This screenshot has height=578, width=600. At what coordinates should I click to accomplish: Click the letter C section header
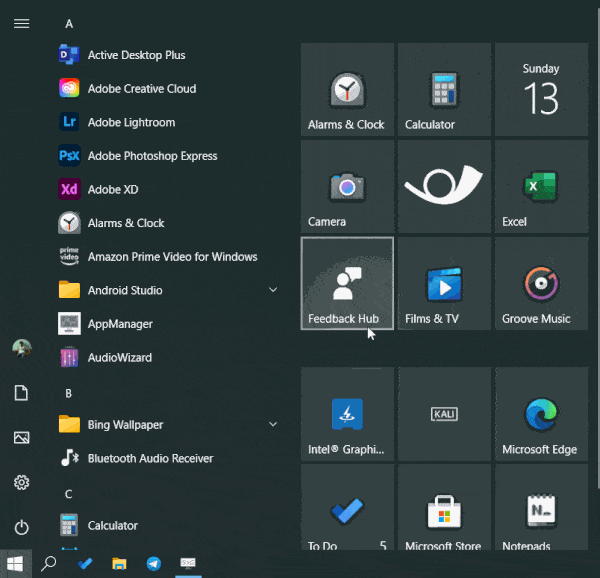(68, 494)
